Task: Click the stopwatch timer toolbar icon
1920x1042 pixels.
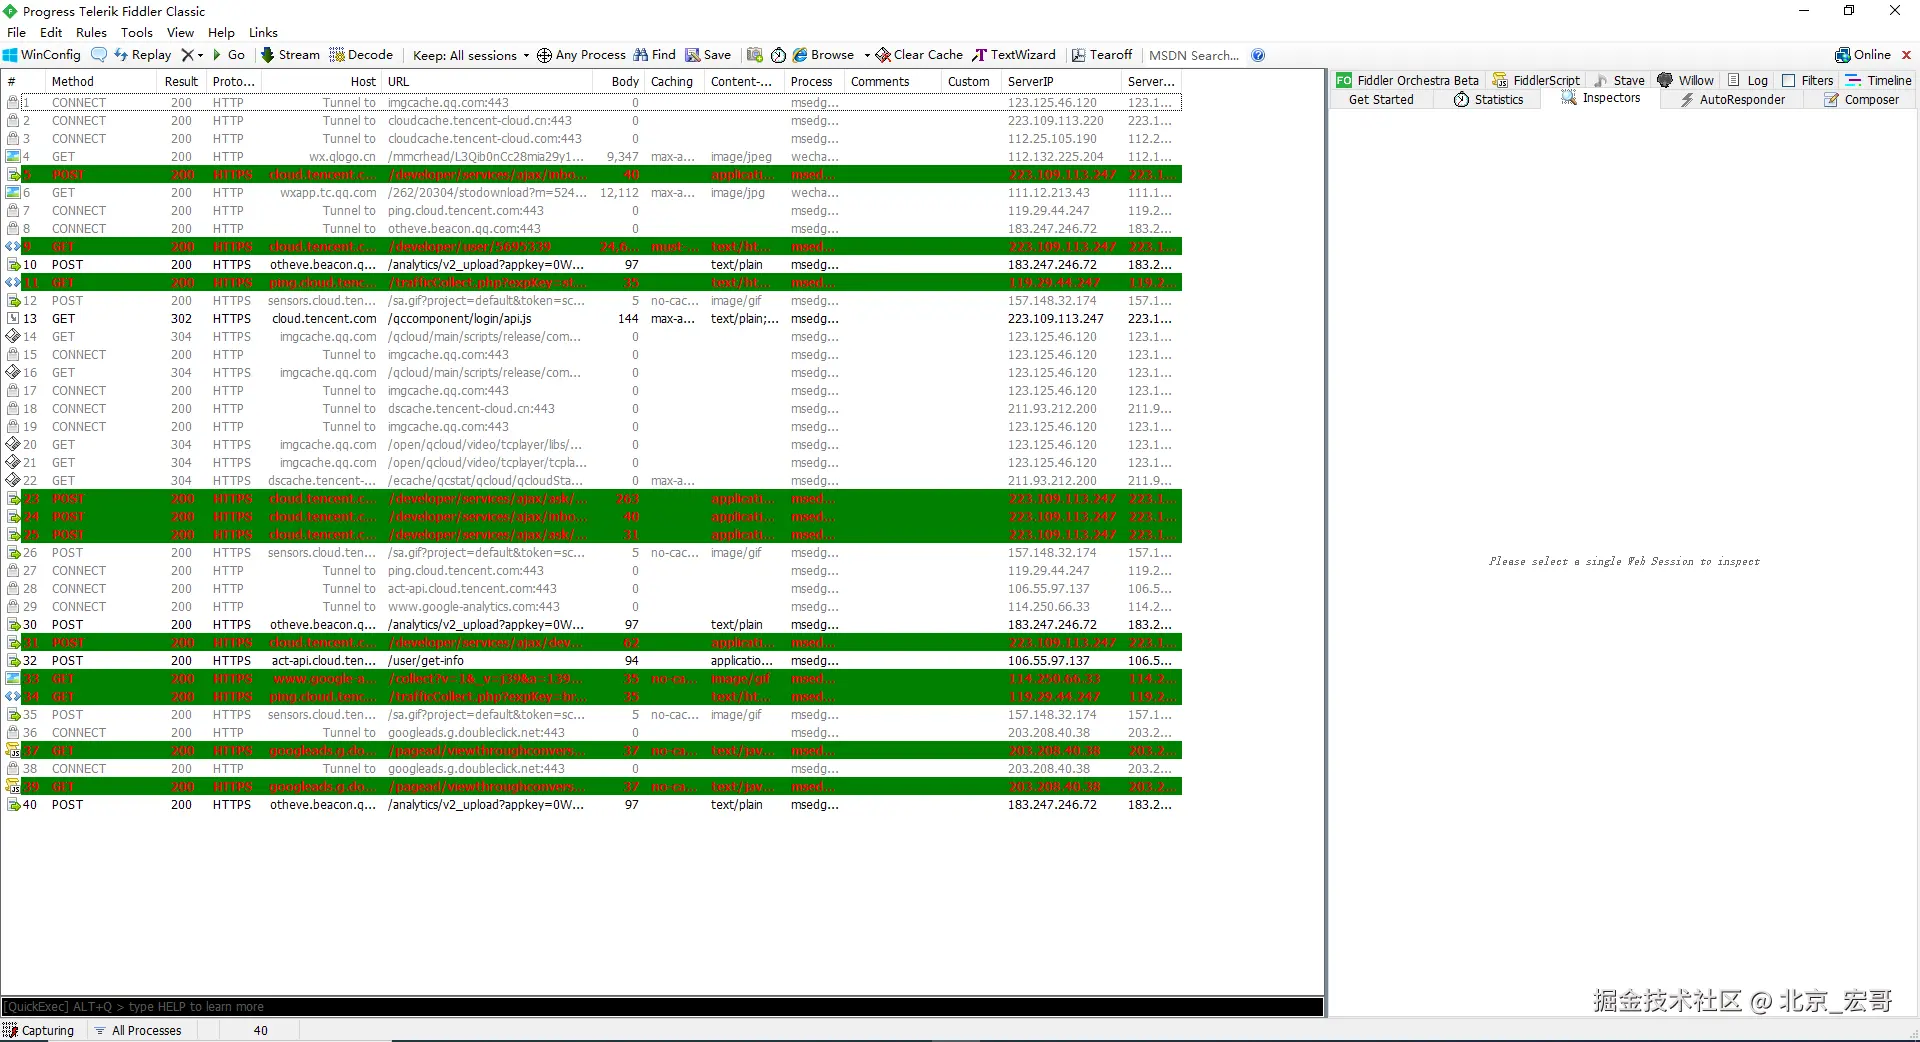Action: point(778,55)
